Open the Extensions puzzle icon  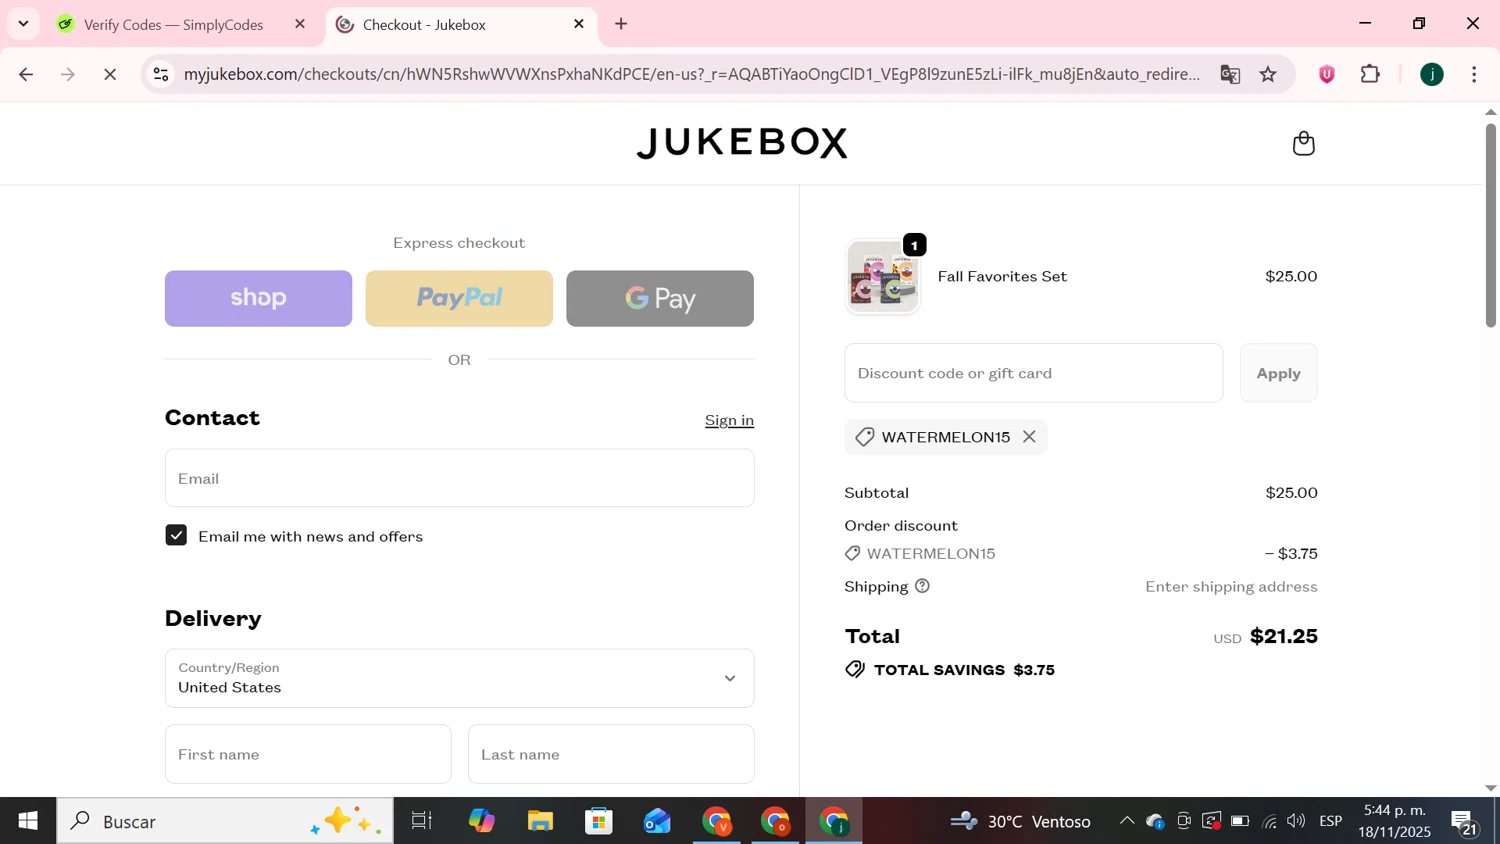point(1371,74)
